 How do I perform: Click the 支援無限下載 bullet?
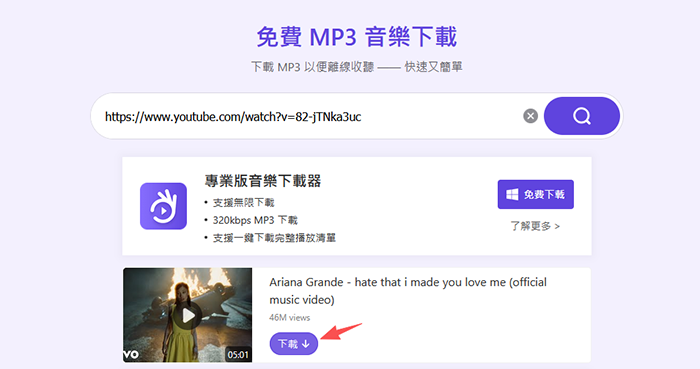click(x=243, y=203)
